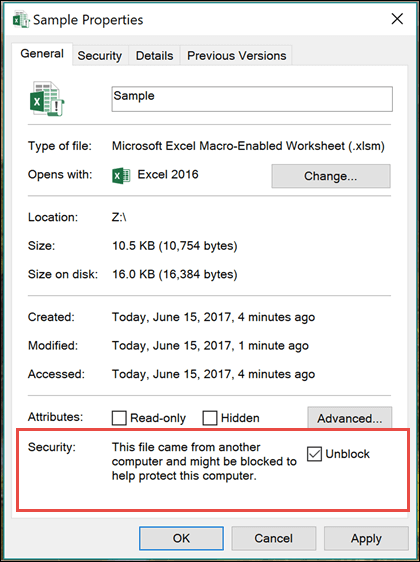Open the Advanced... attributes dialog
Viewport: 420px width, 562px height.
point(349,418)
